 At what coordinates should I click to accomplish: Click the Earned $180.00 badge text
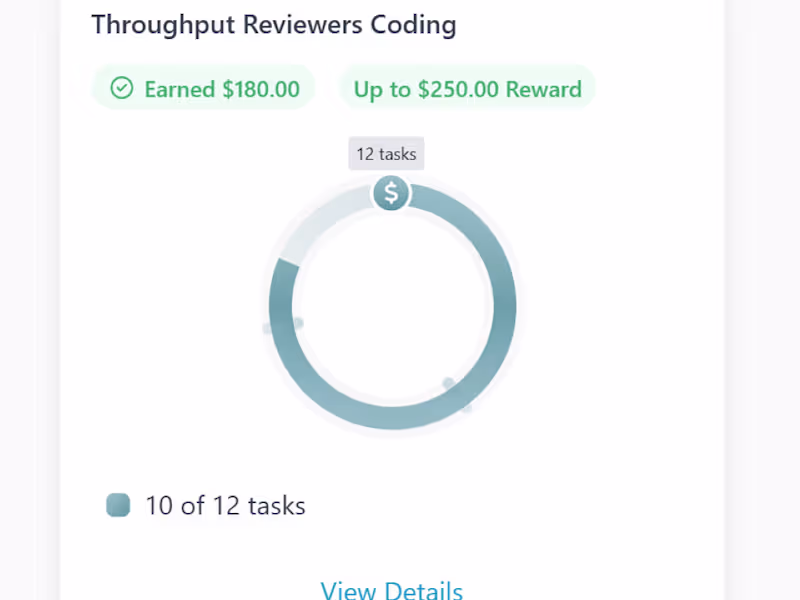pos(221,89)
